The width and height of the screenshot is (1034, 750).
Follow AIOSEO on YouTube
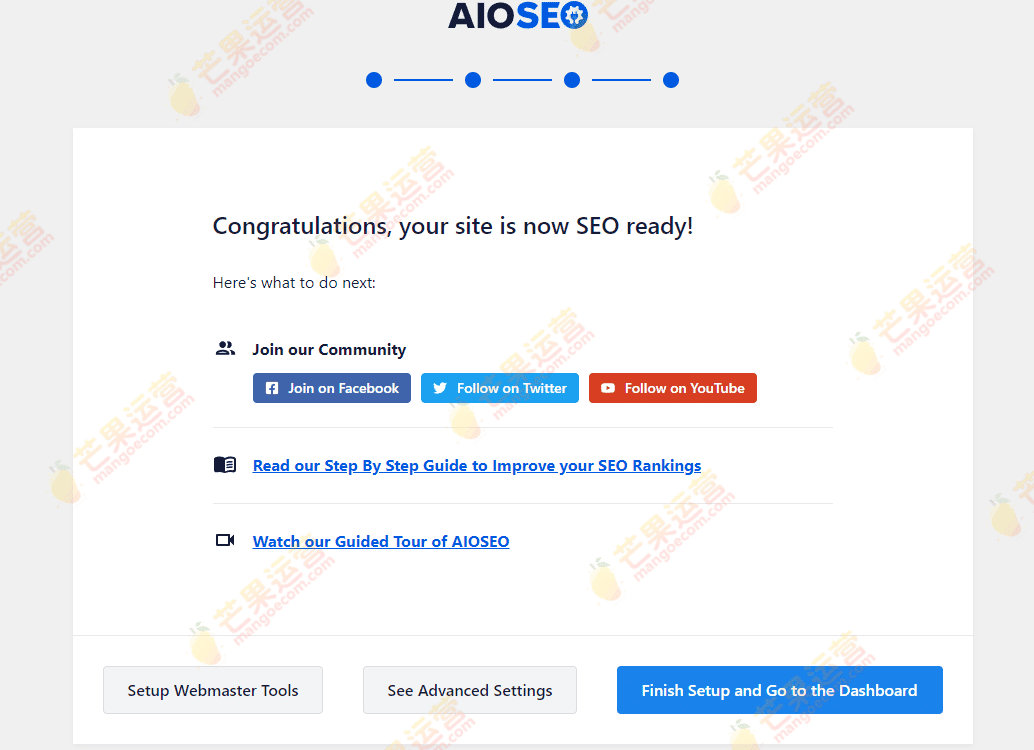coord(672,388)
